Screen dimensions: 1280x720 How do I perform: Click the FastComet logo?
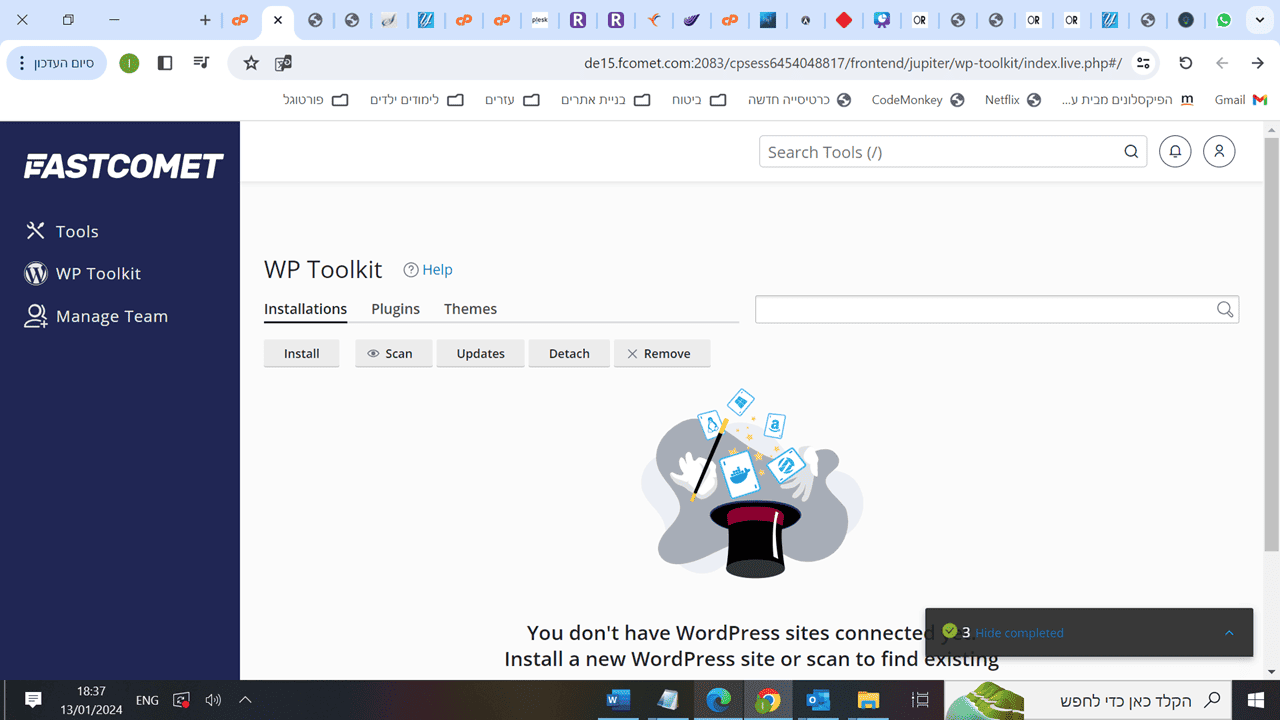(124, 166)
